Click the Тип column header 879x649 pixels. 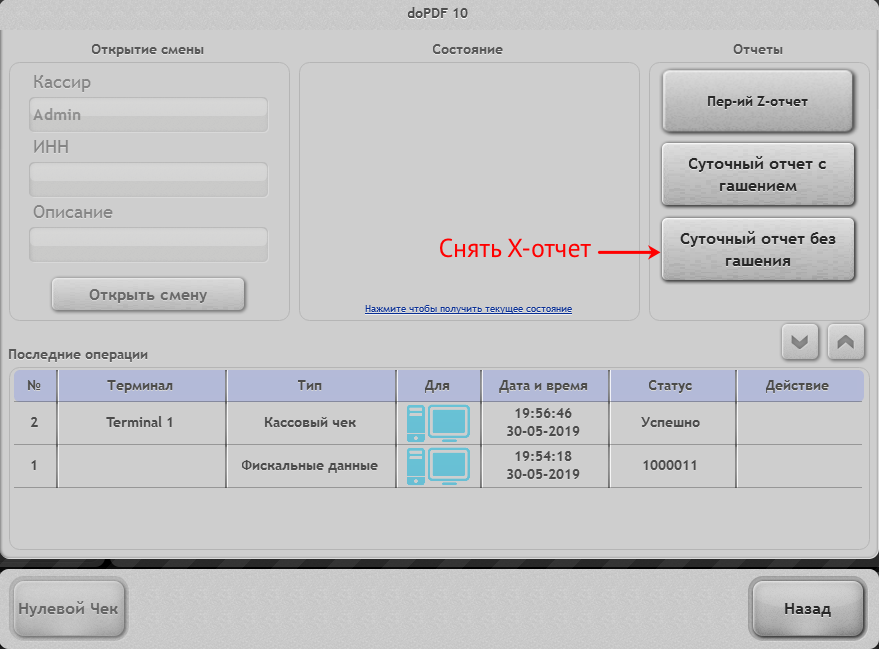pyautogui.click(x=311, y=386)
